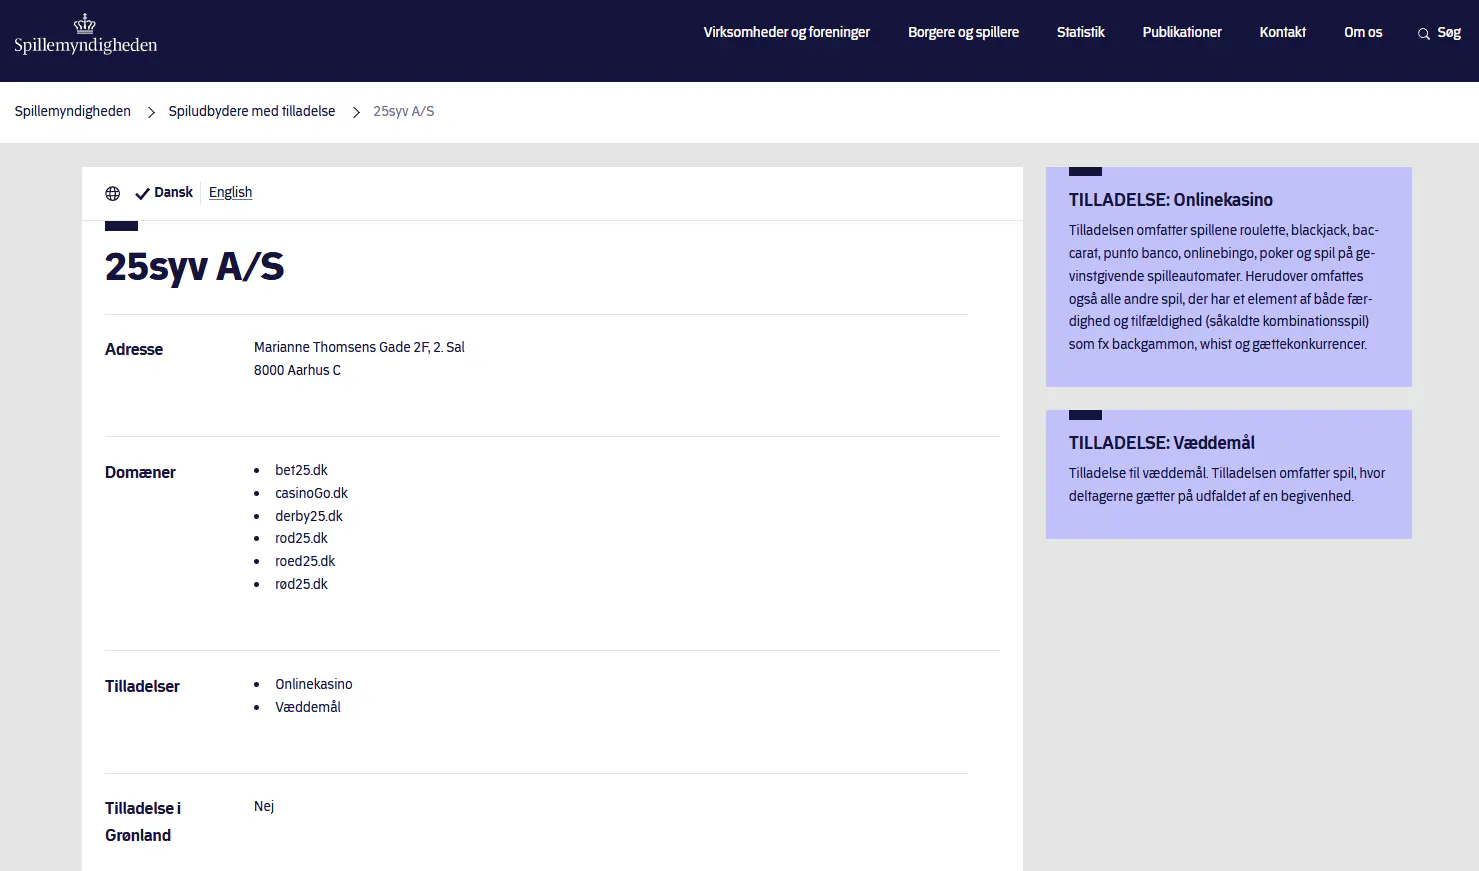Click the 8000 Aarhus C line
Image resolution: width=1479 pixels, height=871 pixels.
coord(297,370)
